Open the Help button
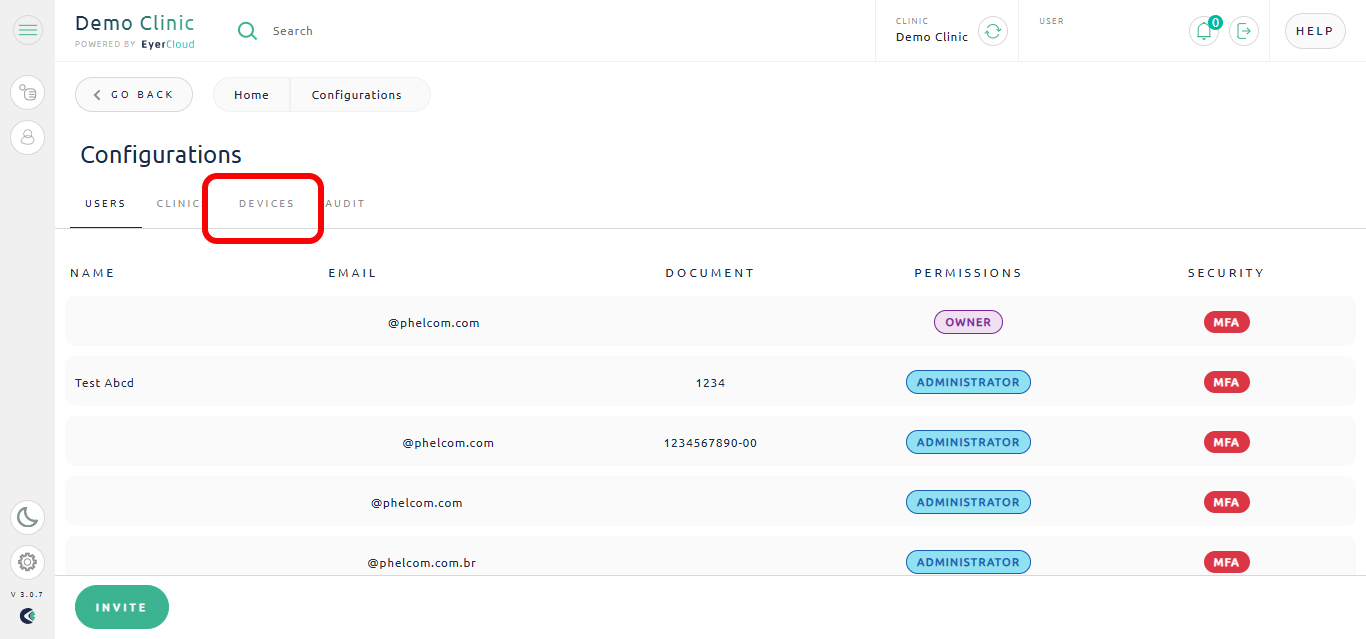Viewport: 1366px width, 639px height. tap(1314, 31)
